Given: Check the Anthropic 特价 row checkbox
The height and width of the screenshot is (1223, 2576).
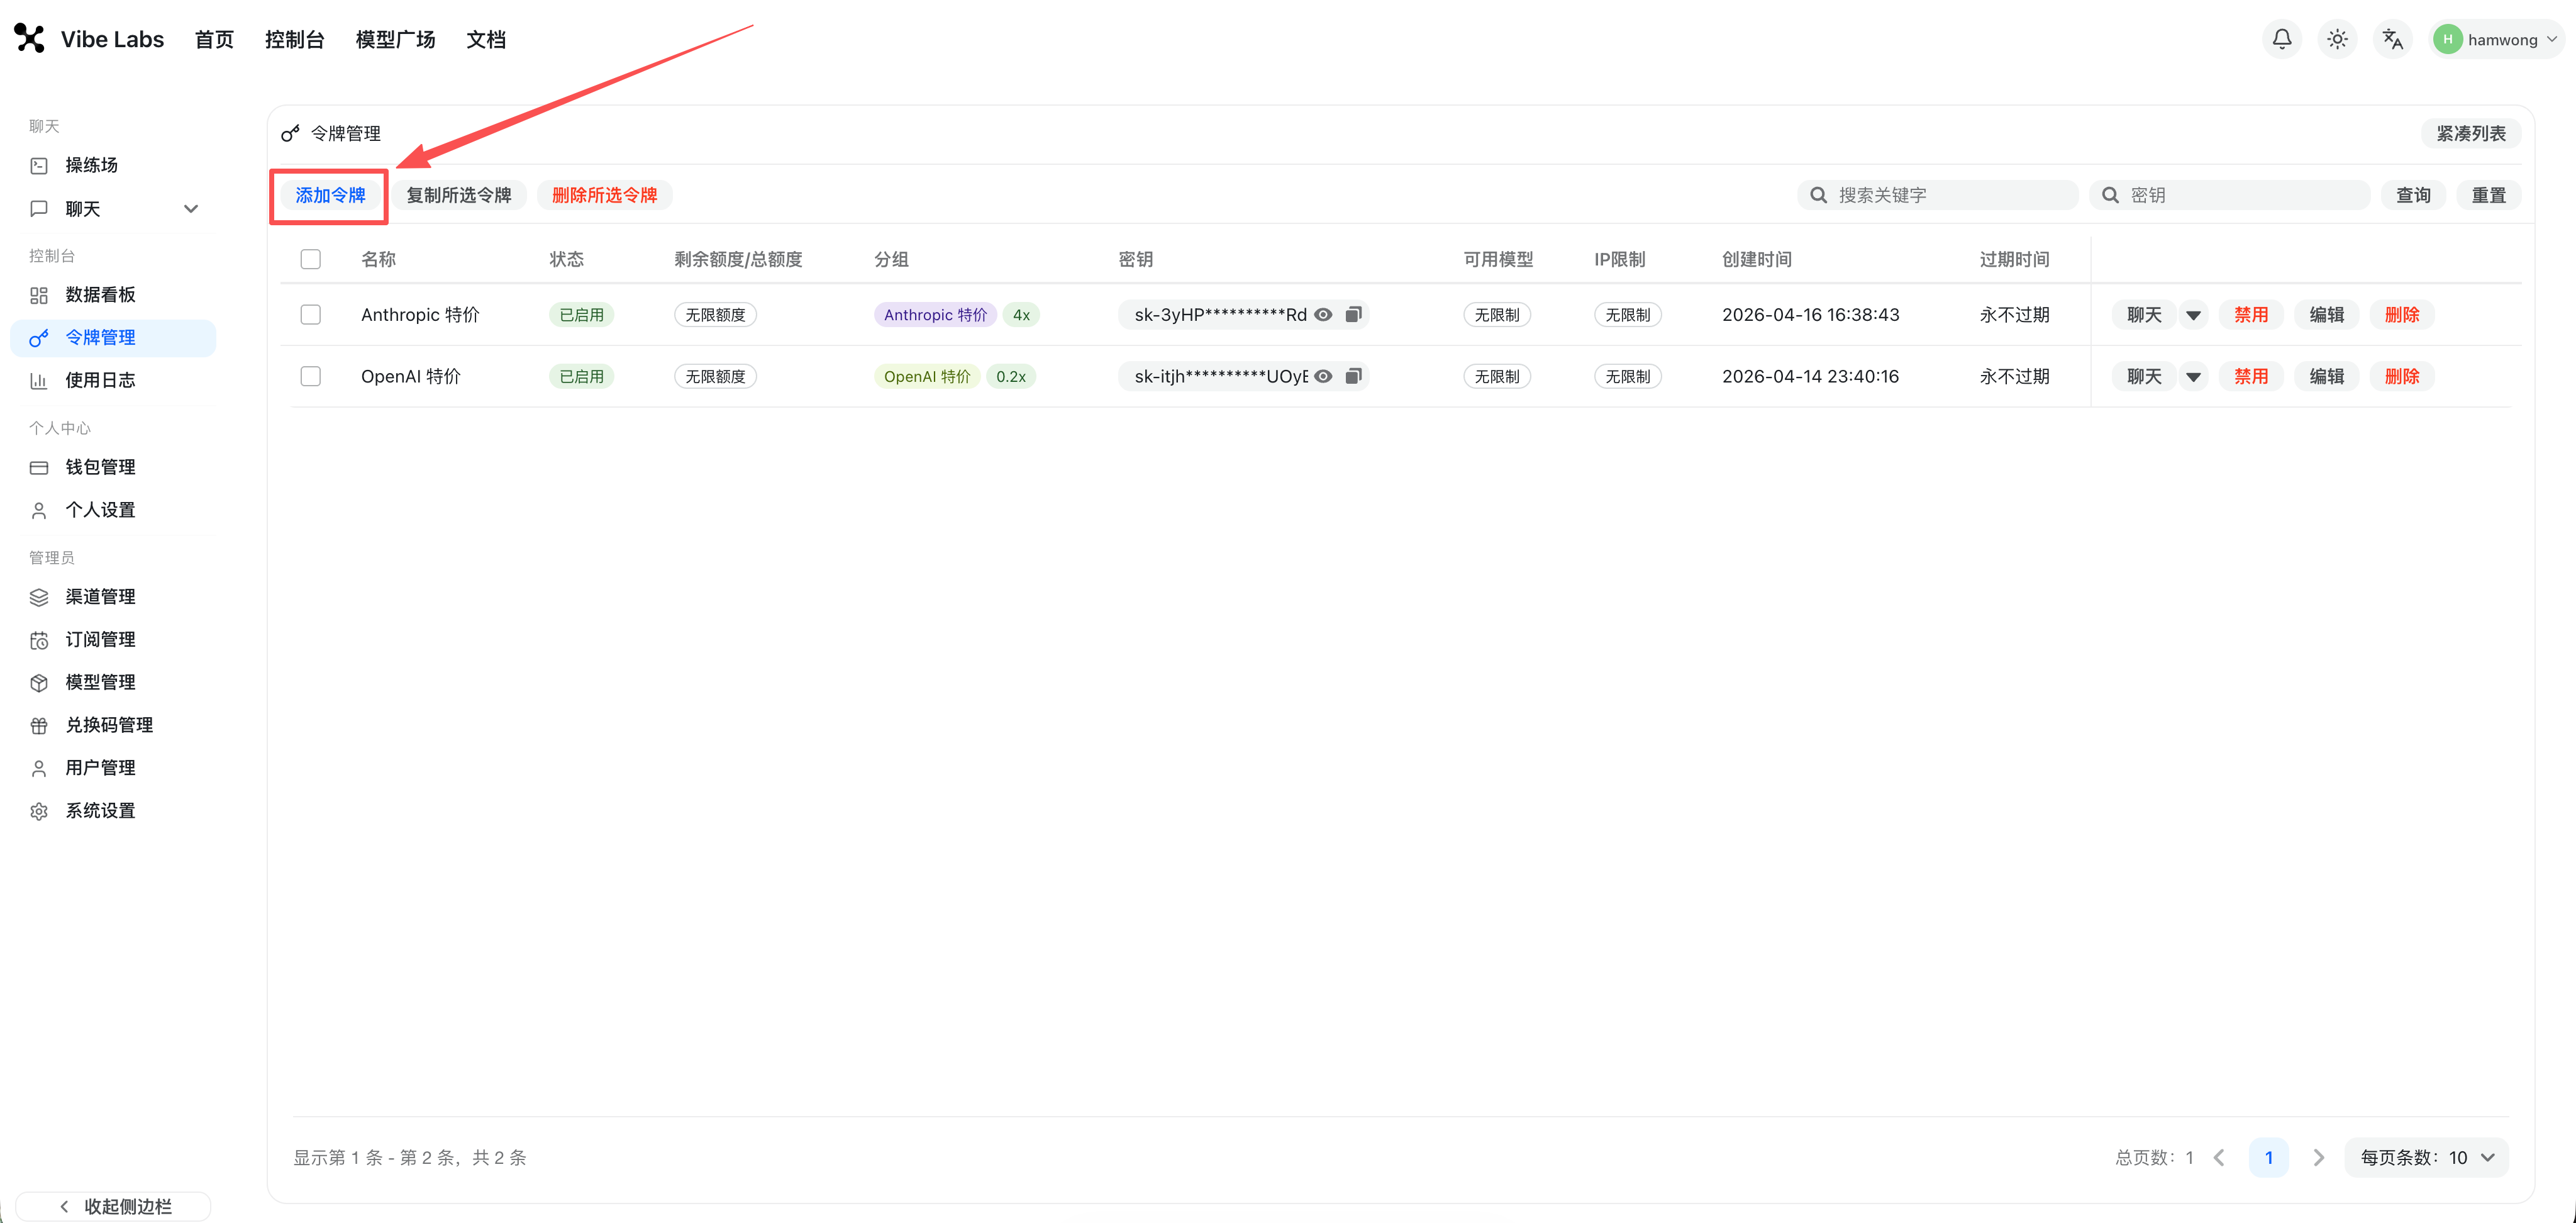Looking at the screenshot, I should point(310,314).
